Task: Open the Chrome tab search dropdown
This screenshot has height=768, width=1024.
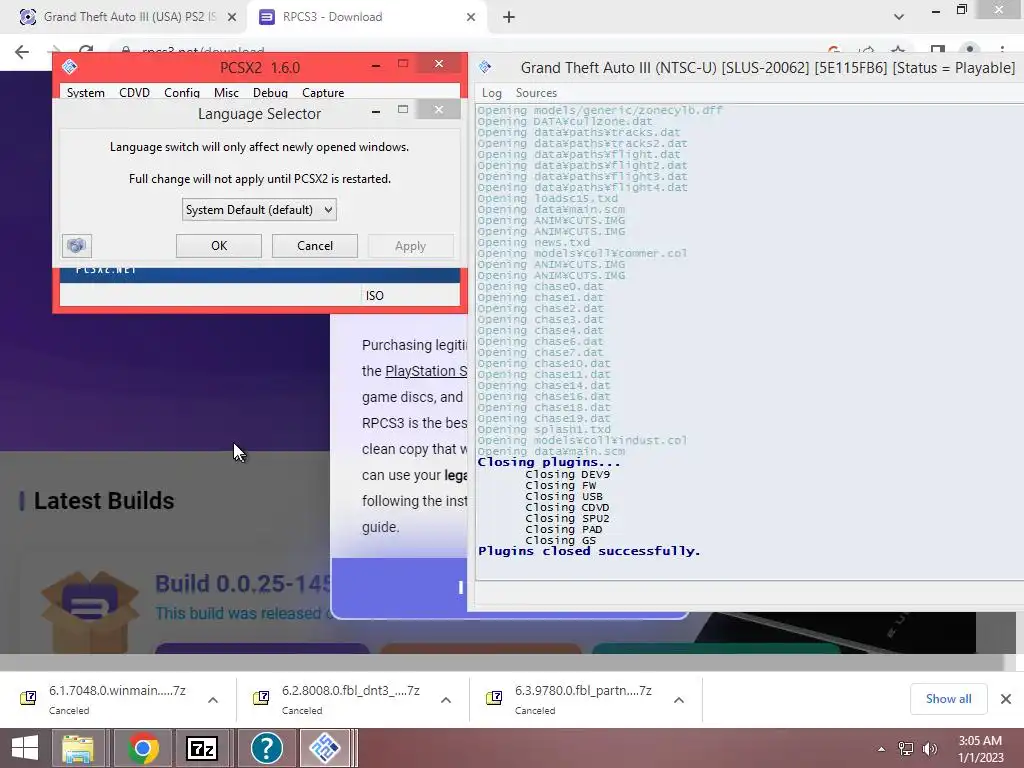Action: pyautogui.click(x=899, y=17)
